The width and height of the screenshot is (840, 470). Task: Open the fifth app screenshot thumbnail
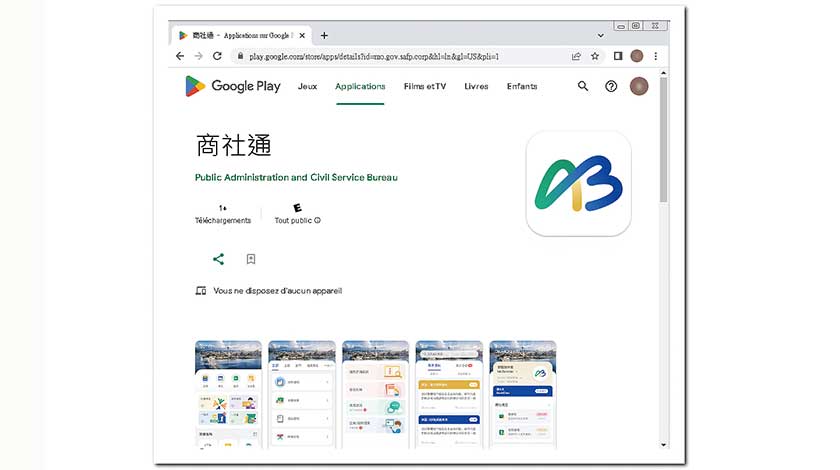(x=523, y=394)
